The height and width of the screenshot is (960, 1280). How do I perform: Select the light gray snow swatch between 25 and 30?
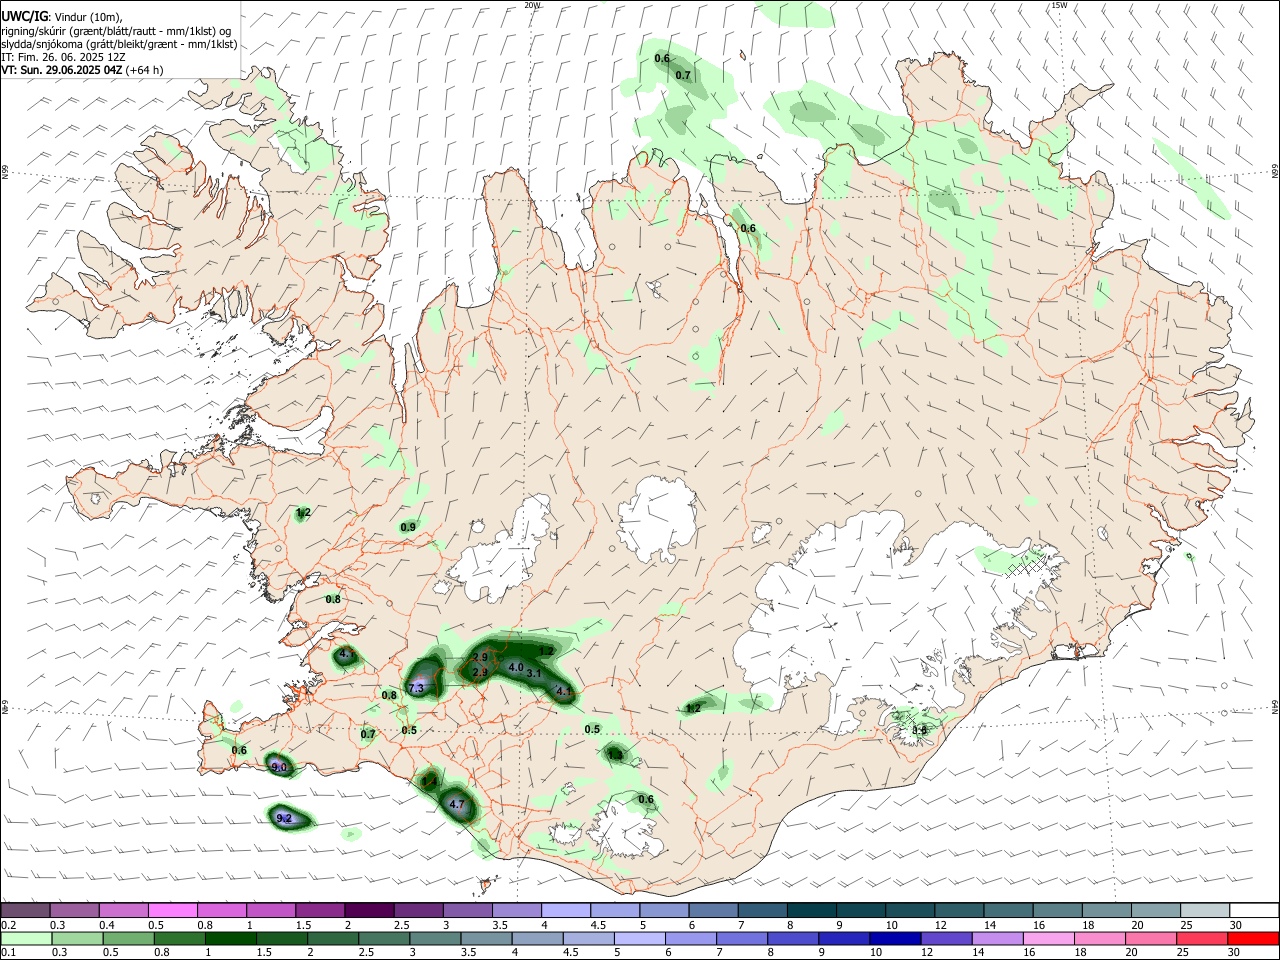click(1205, 910)
